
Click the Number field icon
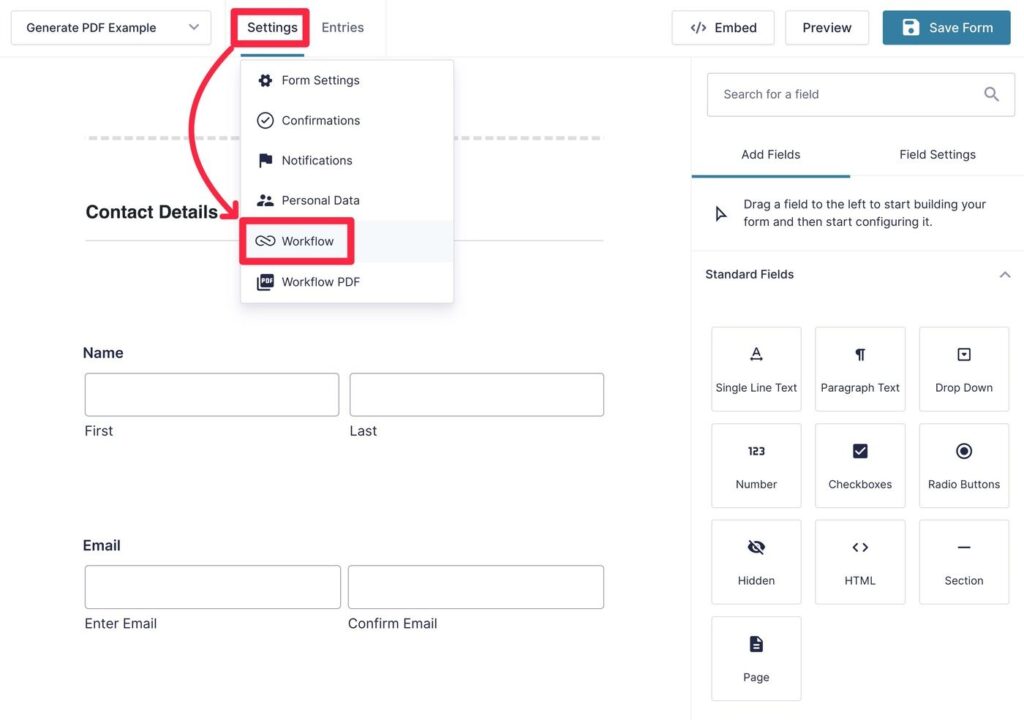pos(756,465)
